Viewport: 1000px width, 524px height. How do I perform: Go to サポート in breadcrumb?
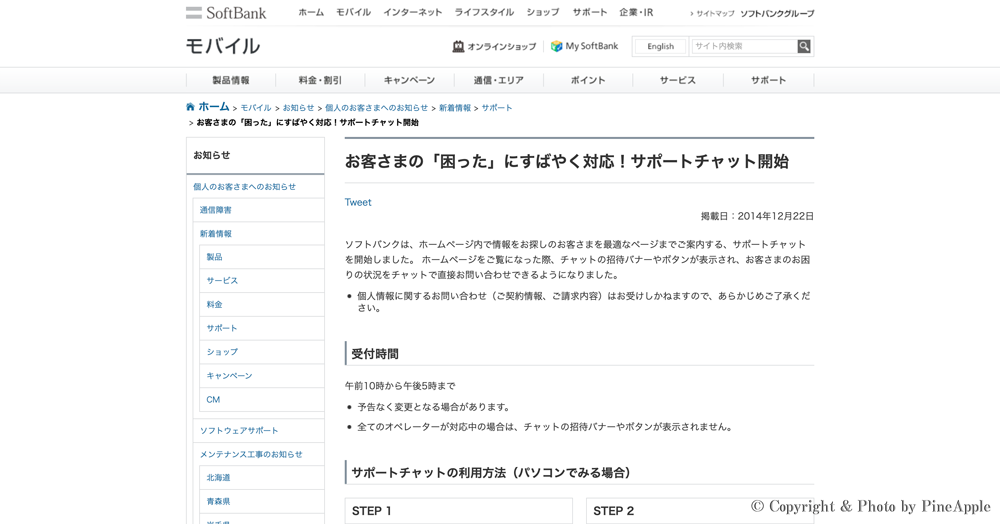point(497,108)
